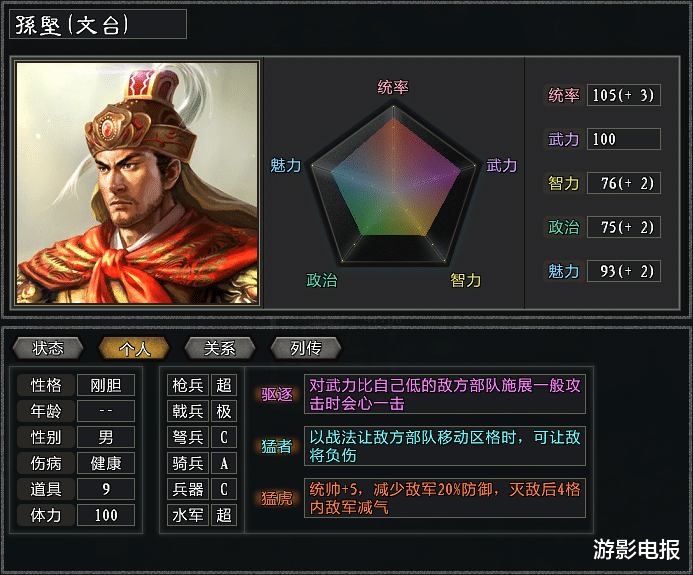Open the 关系 tab
This screenshot has height=575, width=693.
click(x=220, y=348)
